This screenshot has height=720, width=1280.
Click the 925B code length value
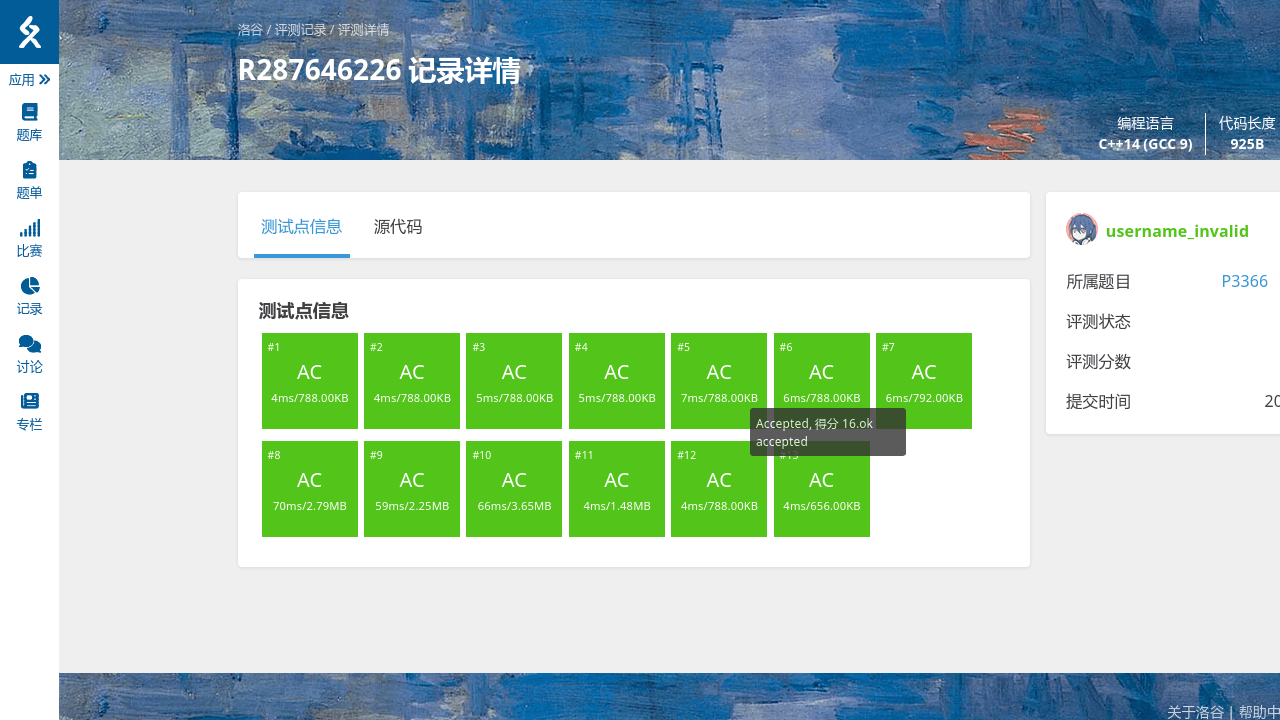point(1247,144)
